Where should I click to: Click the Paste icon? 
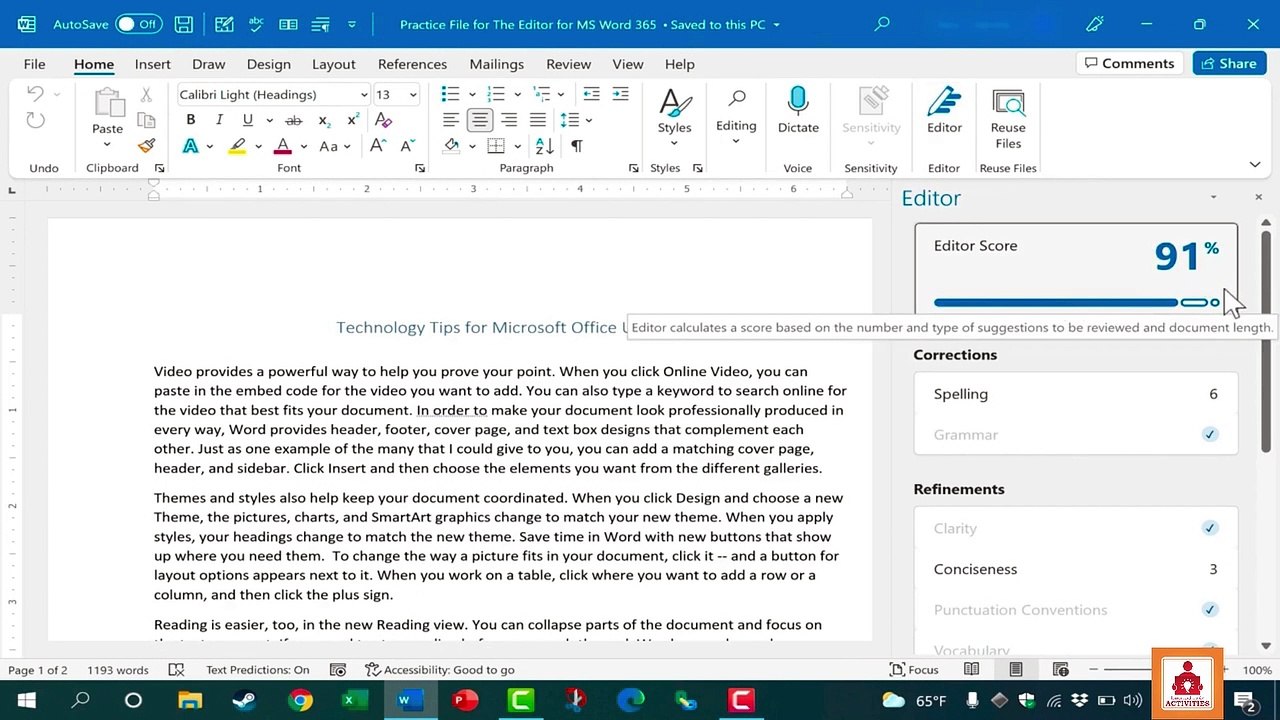tap(107, 103)
